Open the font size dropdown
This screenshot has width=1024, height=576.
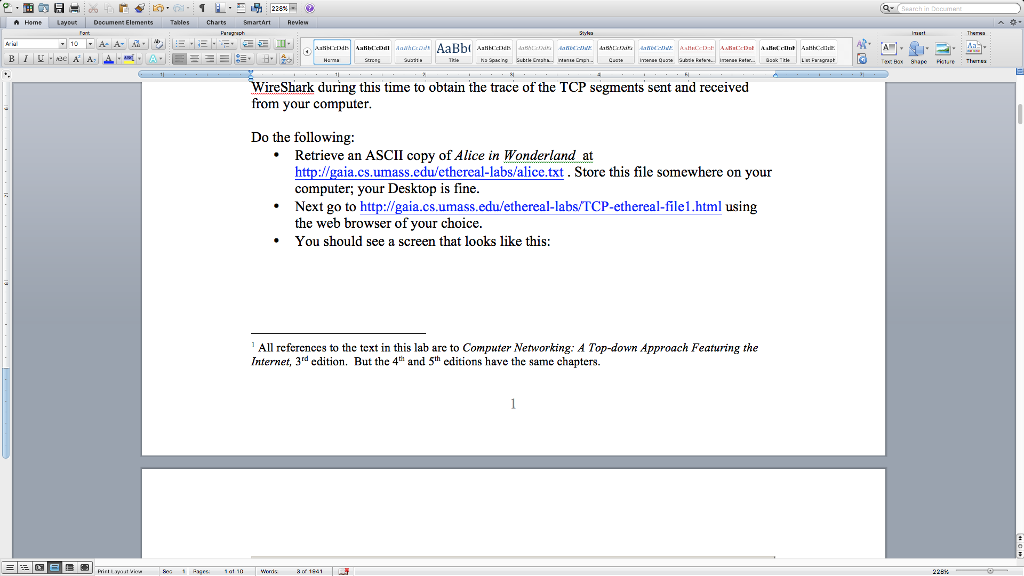(x=91, y=44)
